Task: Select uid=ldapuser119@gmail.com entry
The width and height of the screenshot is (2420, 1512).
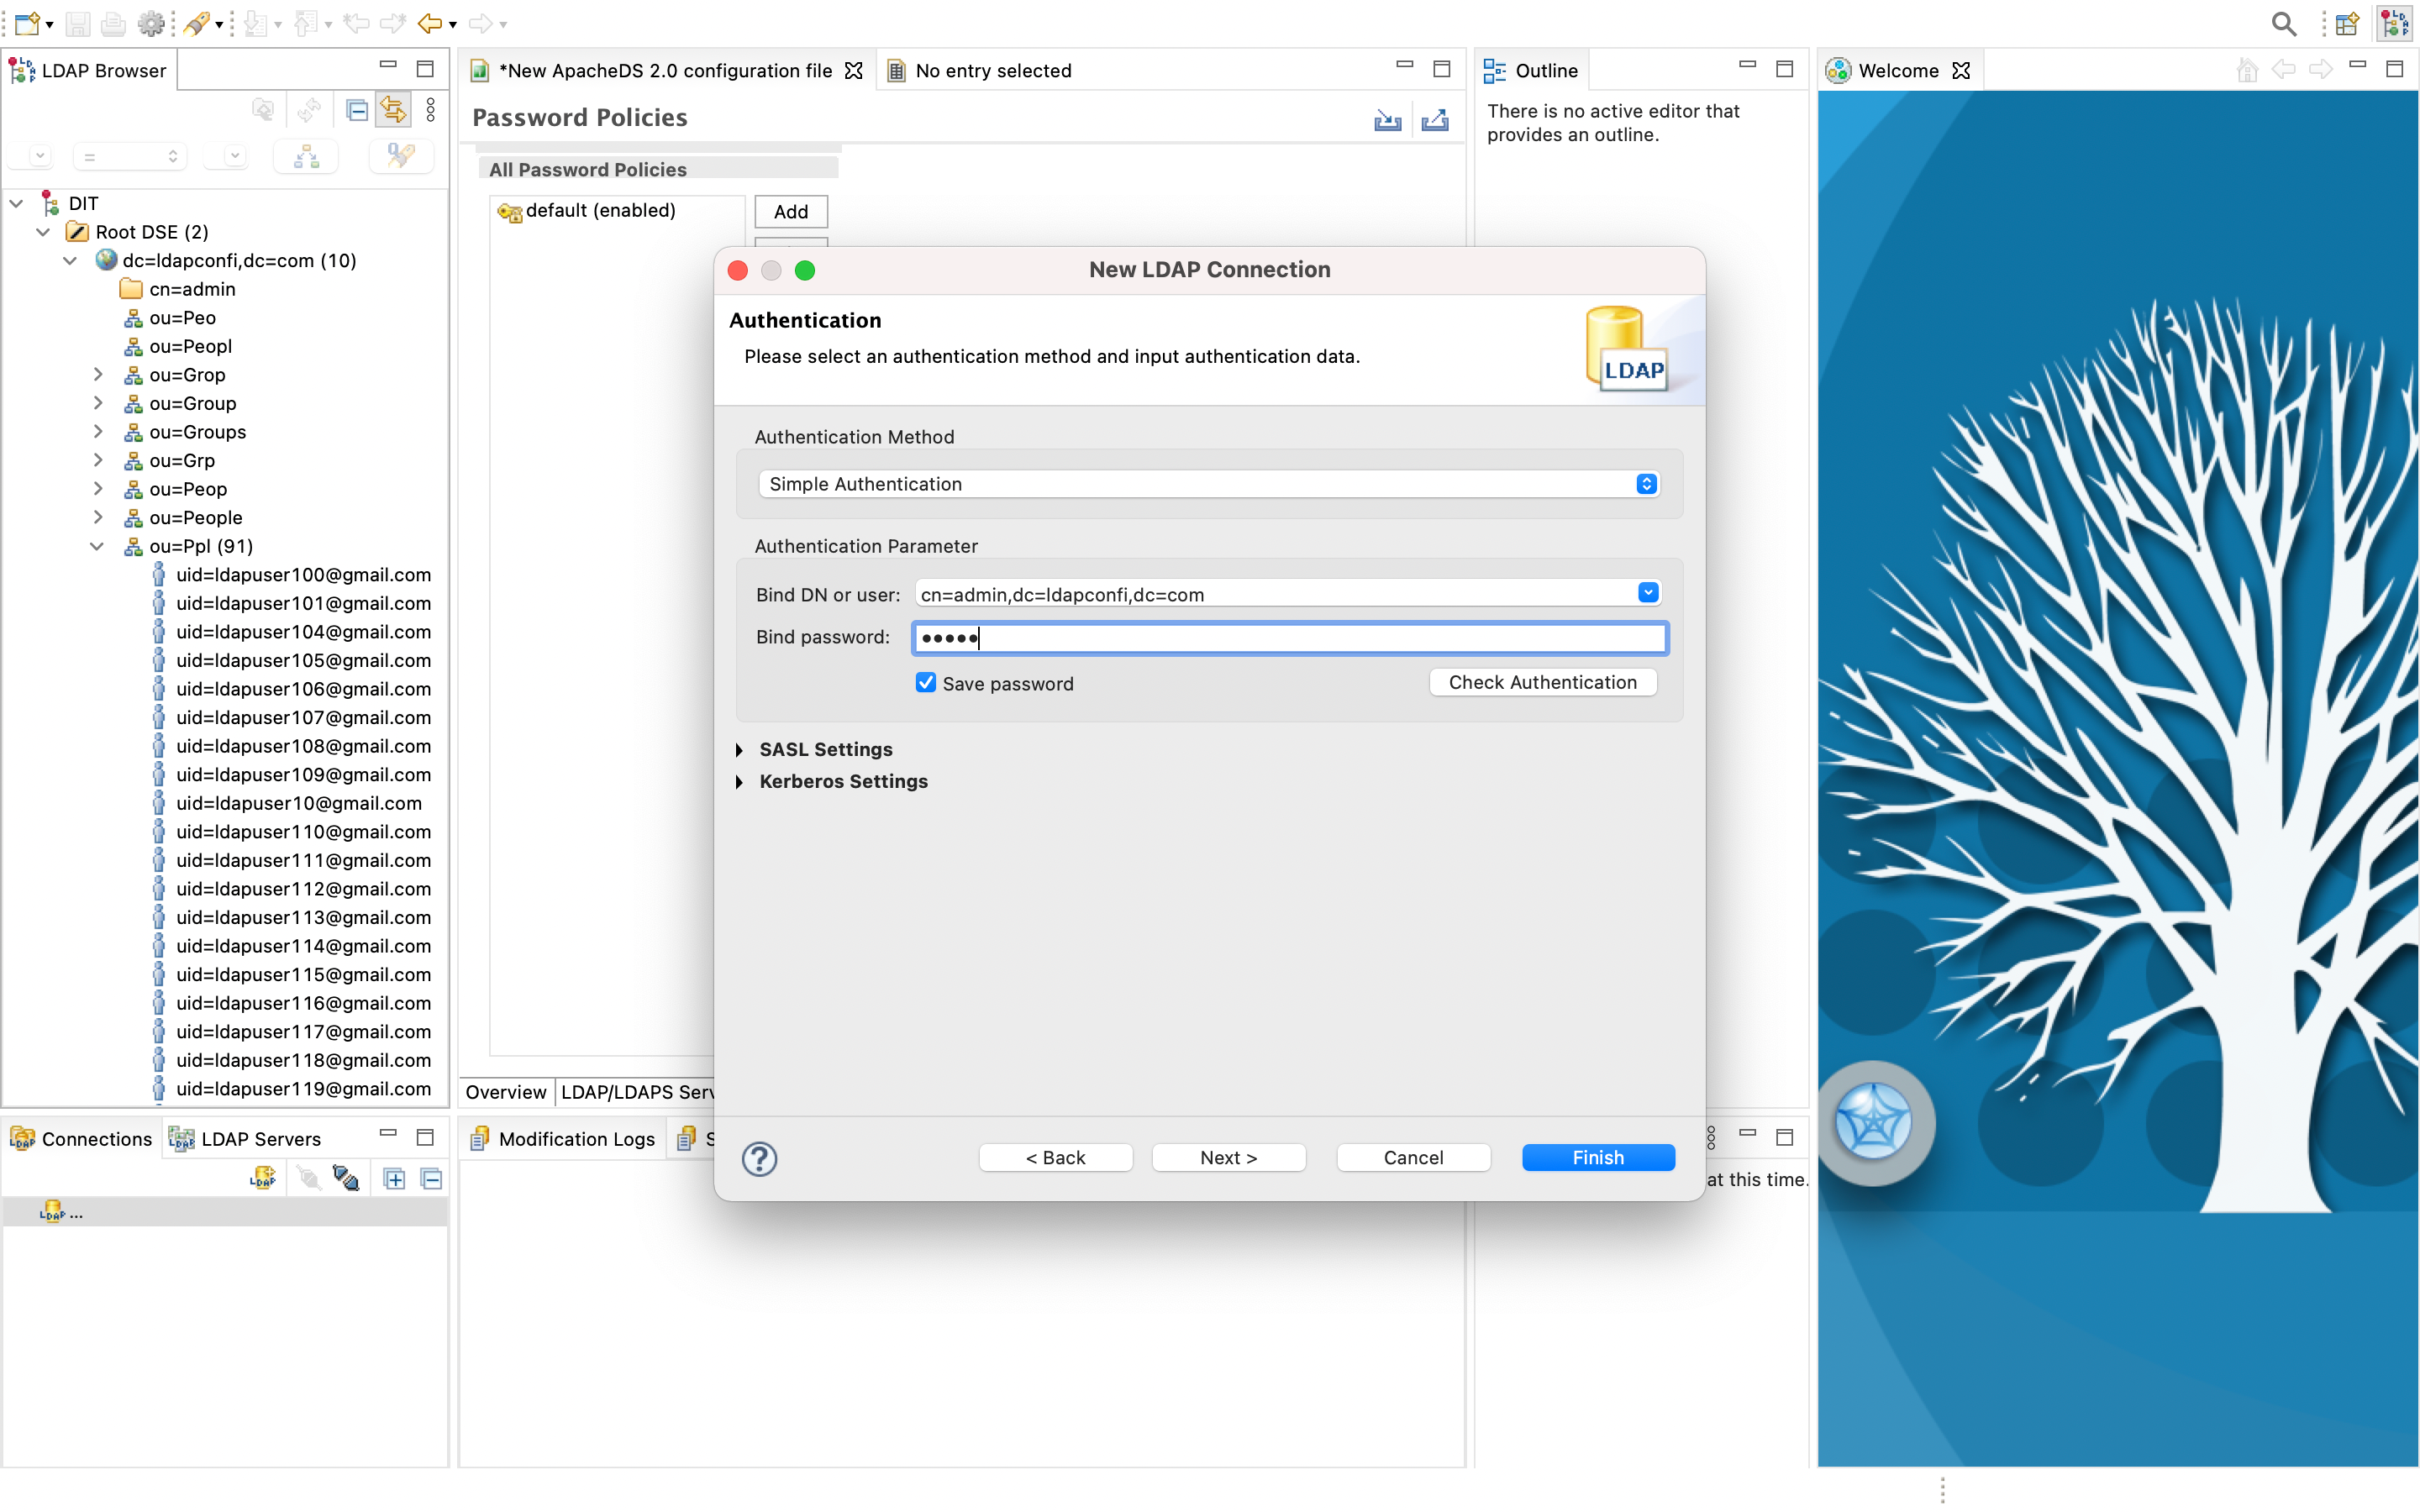Action: pyautogui.click(x=292, y=1089)
